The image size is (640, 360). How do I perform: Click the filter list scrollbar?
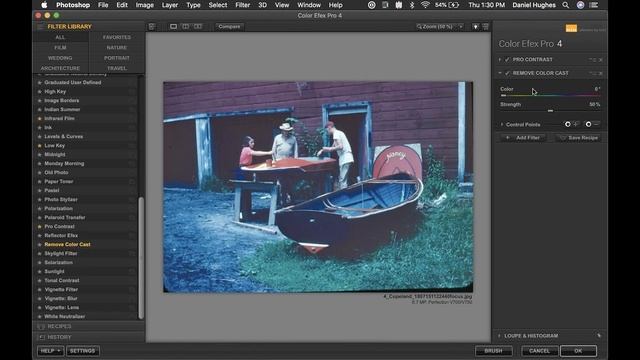141,258
